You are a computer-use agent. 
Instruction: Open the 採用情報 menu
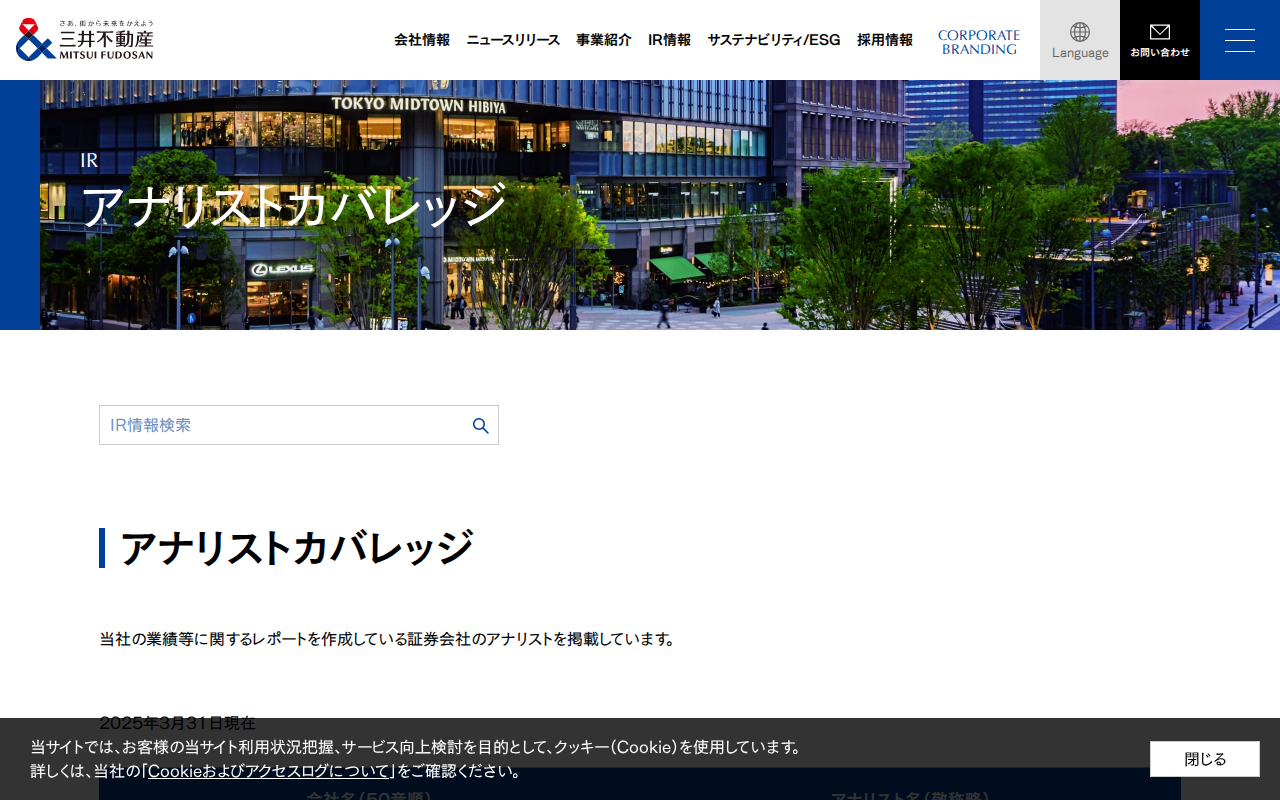click(885, 40)
